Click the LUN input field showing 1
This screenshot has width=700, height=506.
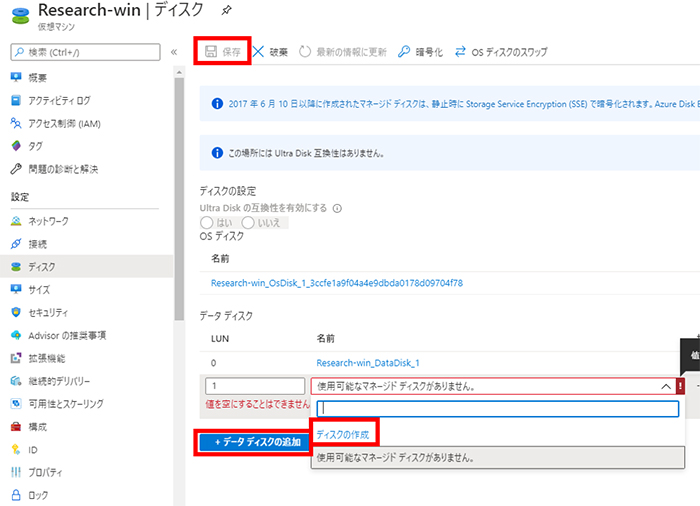[254, 386]
